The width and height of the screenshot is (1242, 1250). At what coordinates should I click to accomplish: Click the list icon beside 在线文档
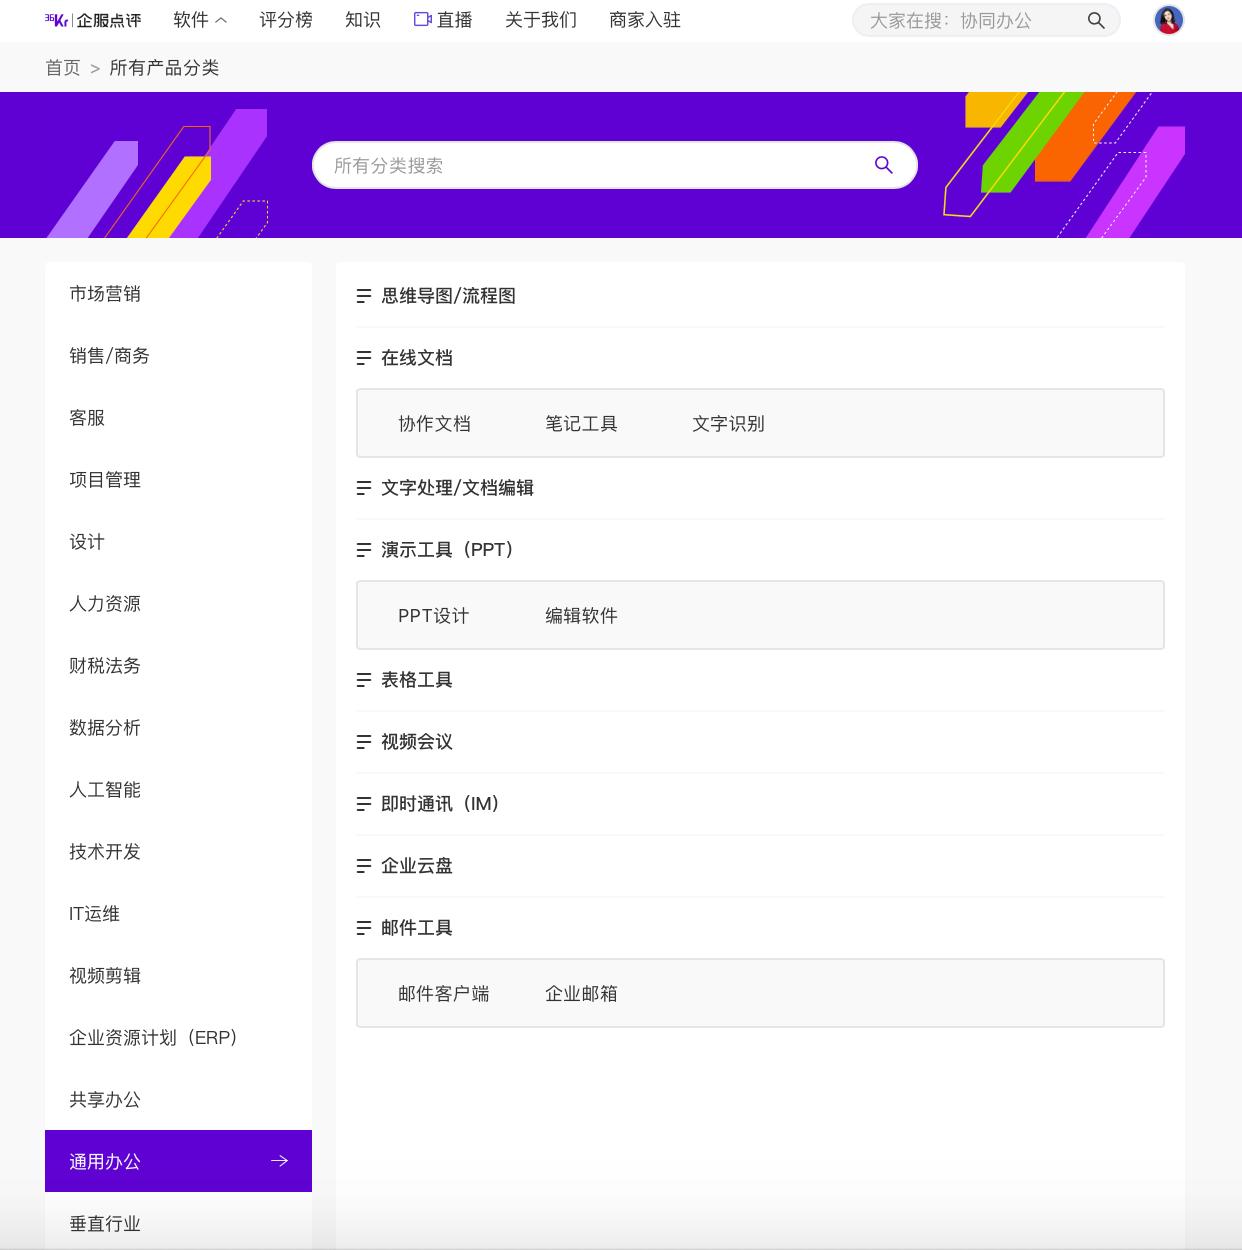point(363,358)
